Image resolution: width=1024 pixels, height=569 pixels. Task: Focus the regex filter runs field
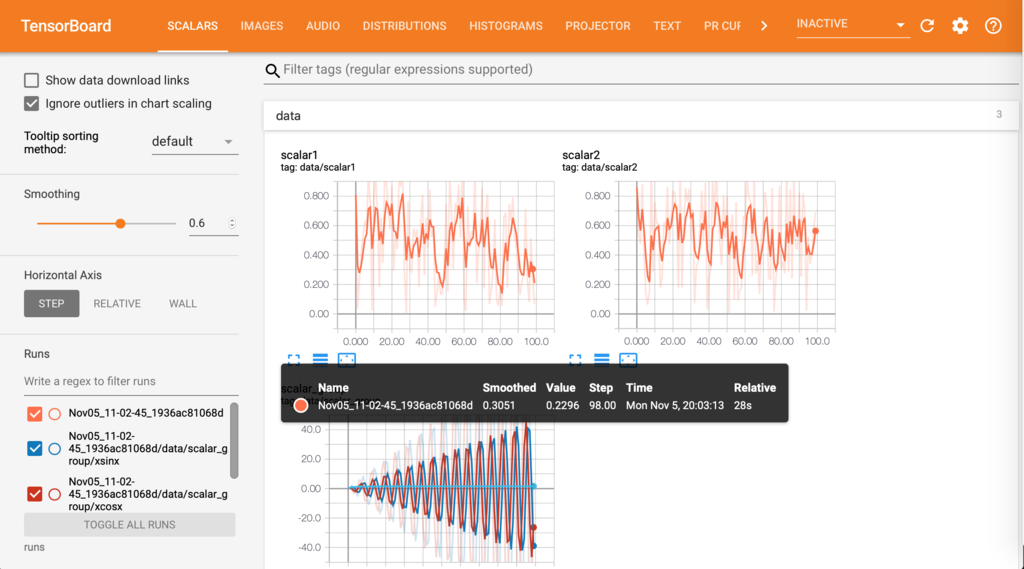[x=131, y=382]
